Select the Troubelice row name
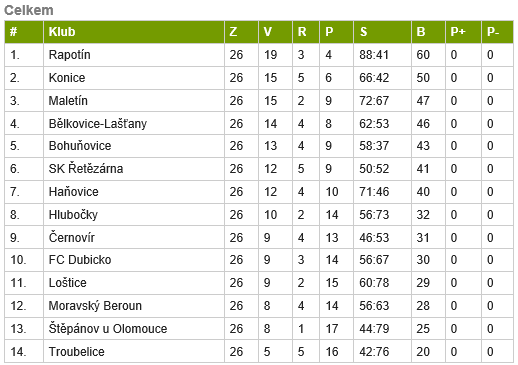 tap(76, 352)
